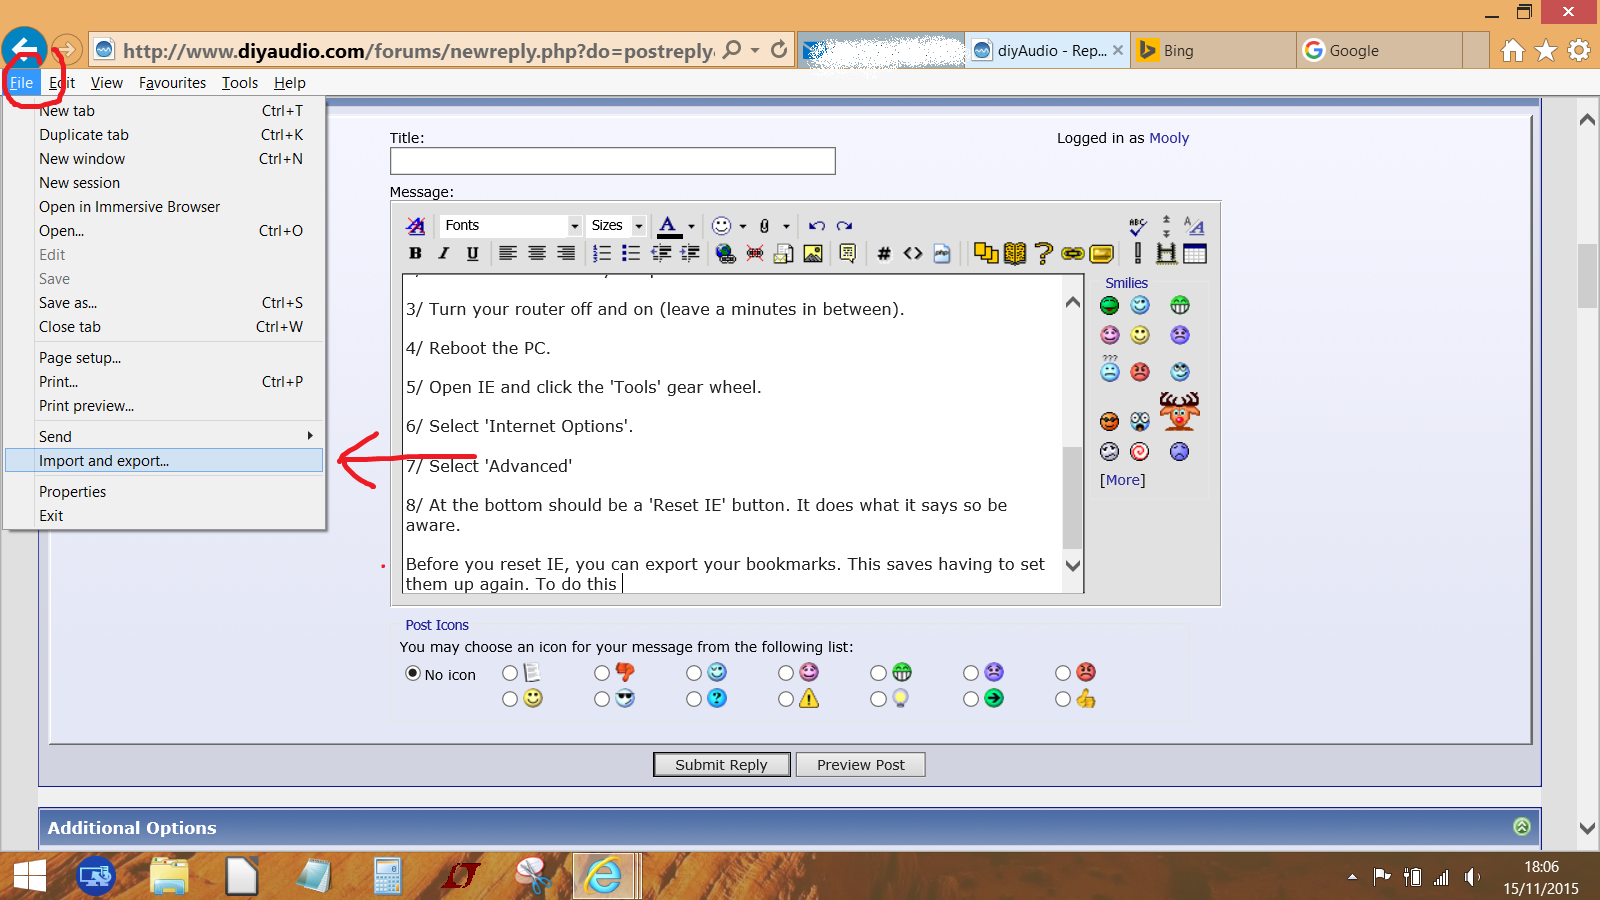Click the table icon in editor toolbar
This screenshot has height=900, width=1600.
[1195, 254]
